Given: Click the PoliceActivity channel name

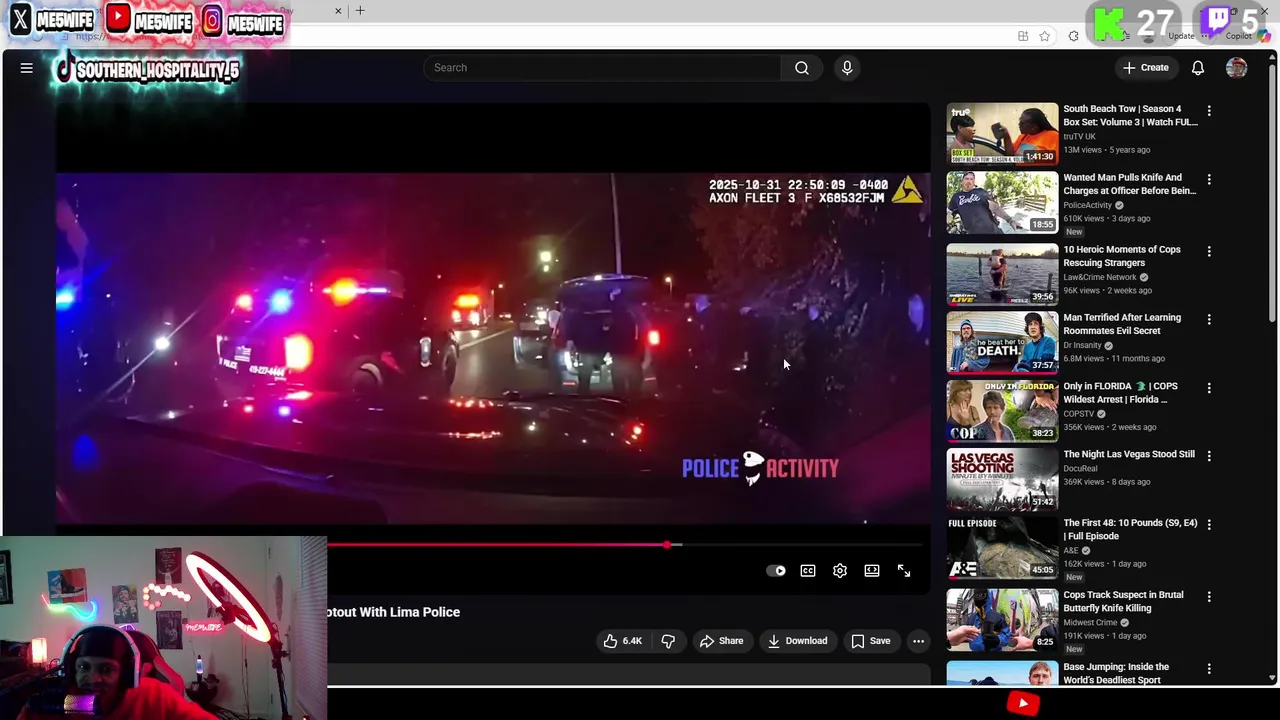Looking at the screenshot, I should (1087, 205).
